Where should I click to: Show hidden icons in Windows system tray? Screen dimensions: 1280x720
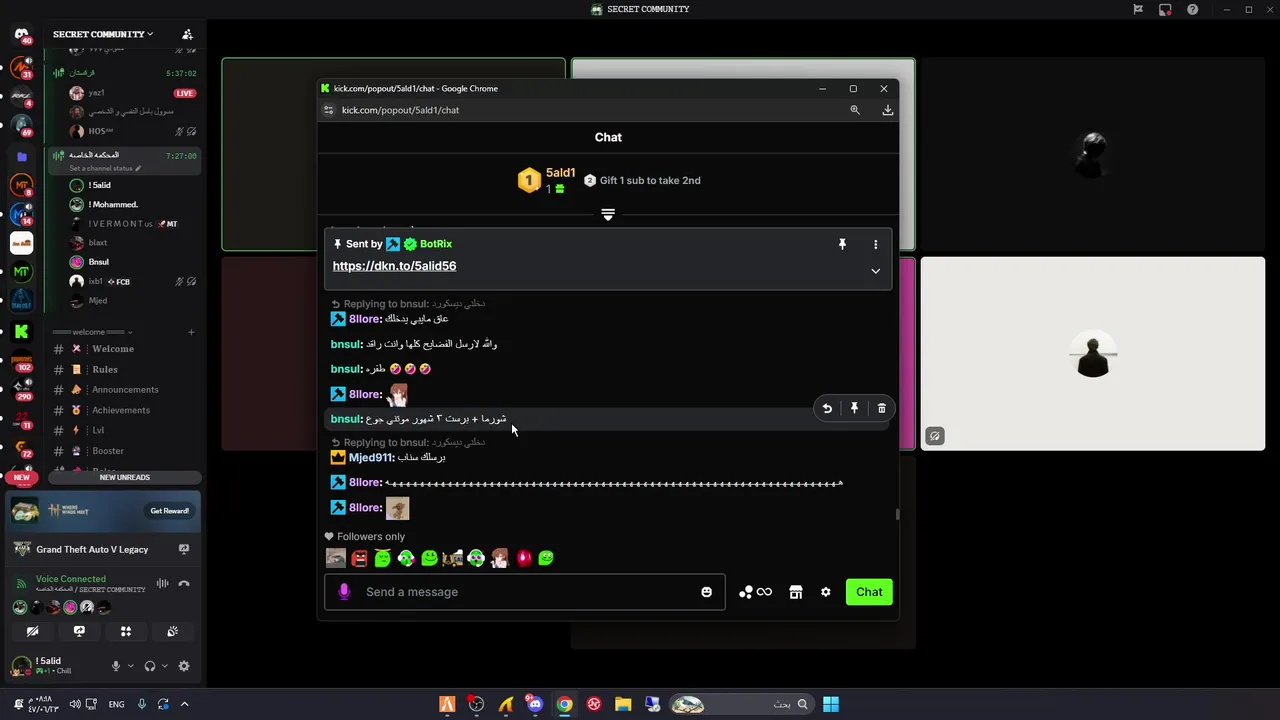[x=184, y=704]
